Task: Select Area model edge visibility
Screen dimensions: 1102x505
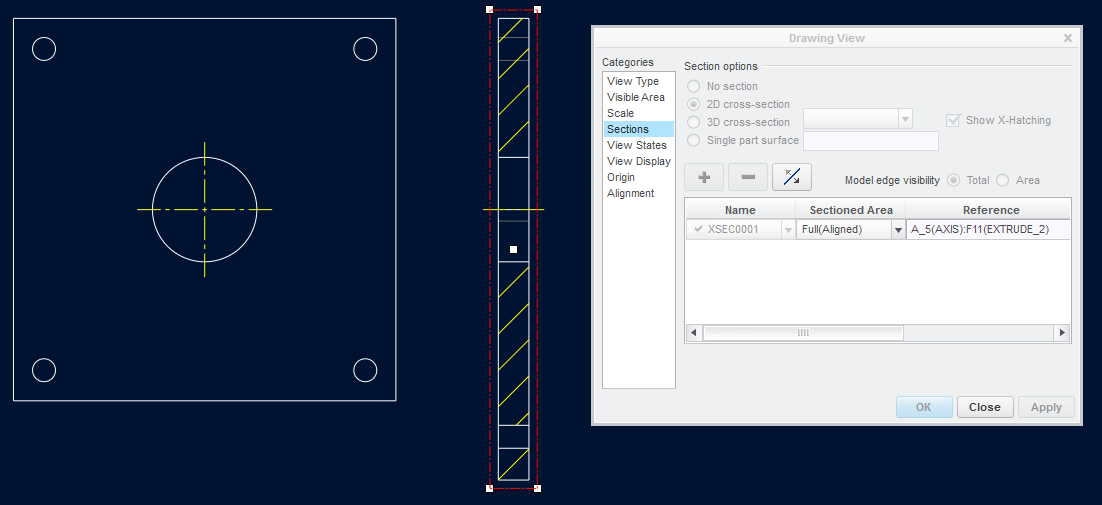Action: [1002, 180]
